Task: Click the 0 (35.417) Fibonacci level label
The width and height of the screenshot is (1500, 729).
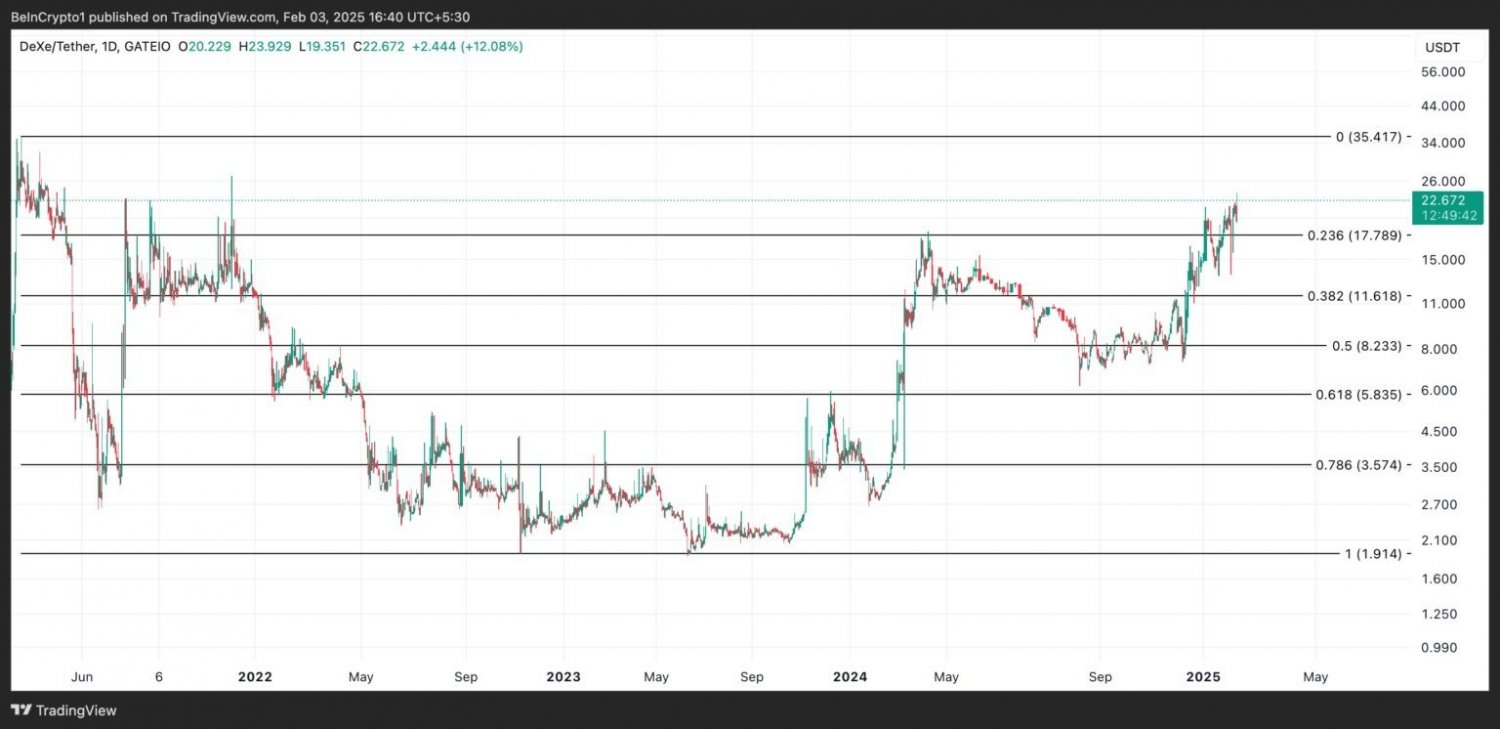Action: [1368, 136]
